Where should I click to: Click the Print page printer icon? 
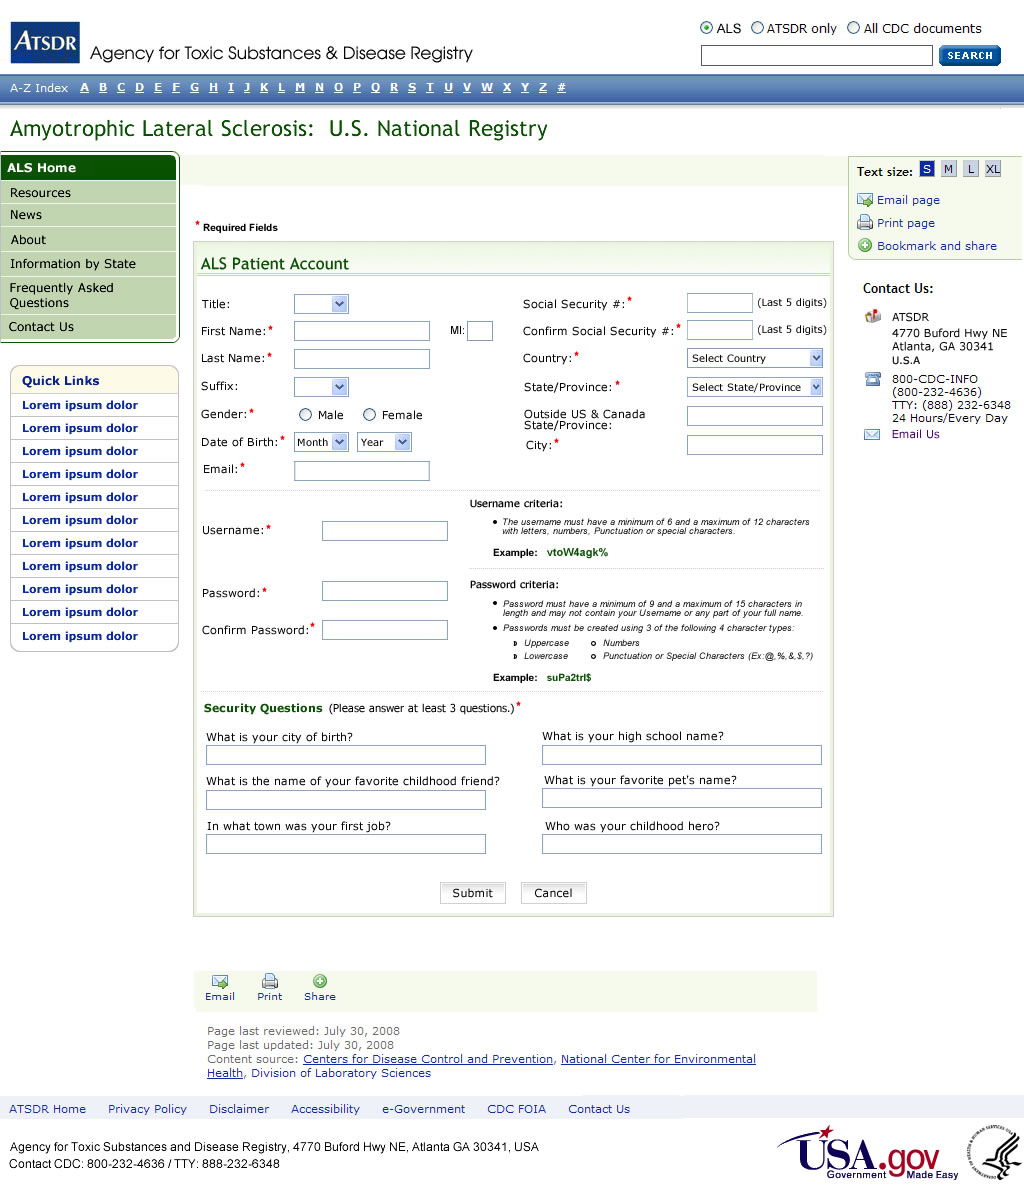pos(865,223)
